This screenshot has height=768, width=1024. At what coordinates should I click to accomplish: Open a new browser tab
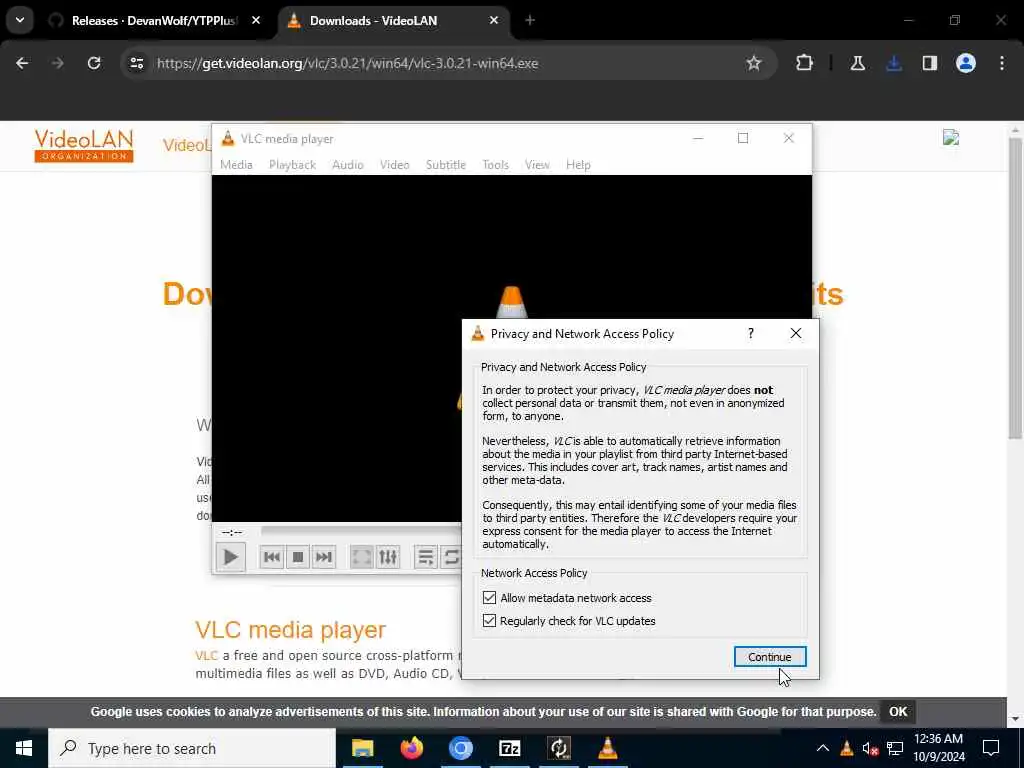[530, 21]
